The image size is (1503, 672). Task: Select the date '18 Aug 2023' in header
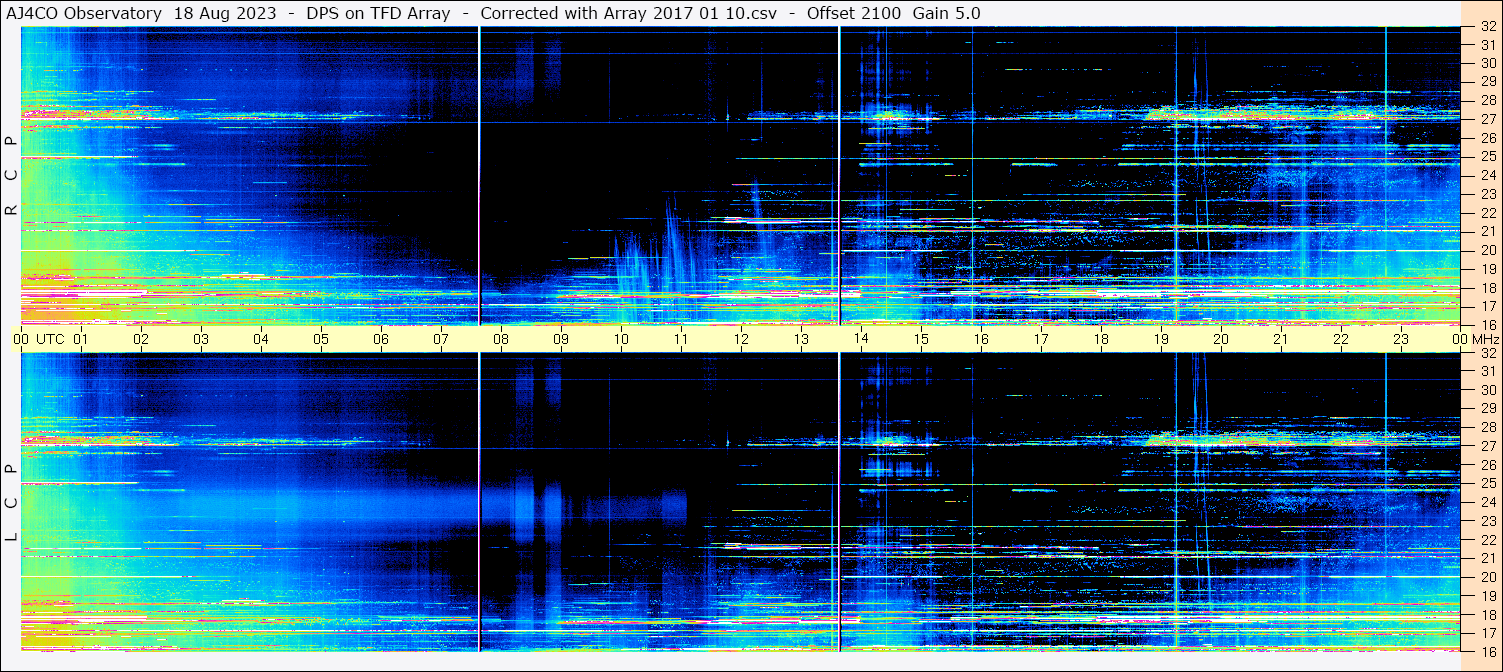(225, 13)
